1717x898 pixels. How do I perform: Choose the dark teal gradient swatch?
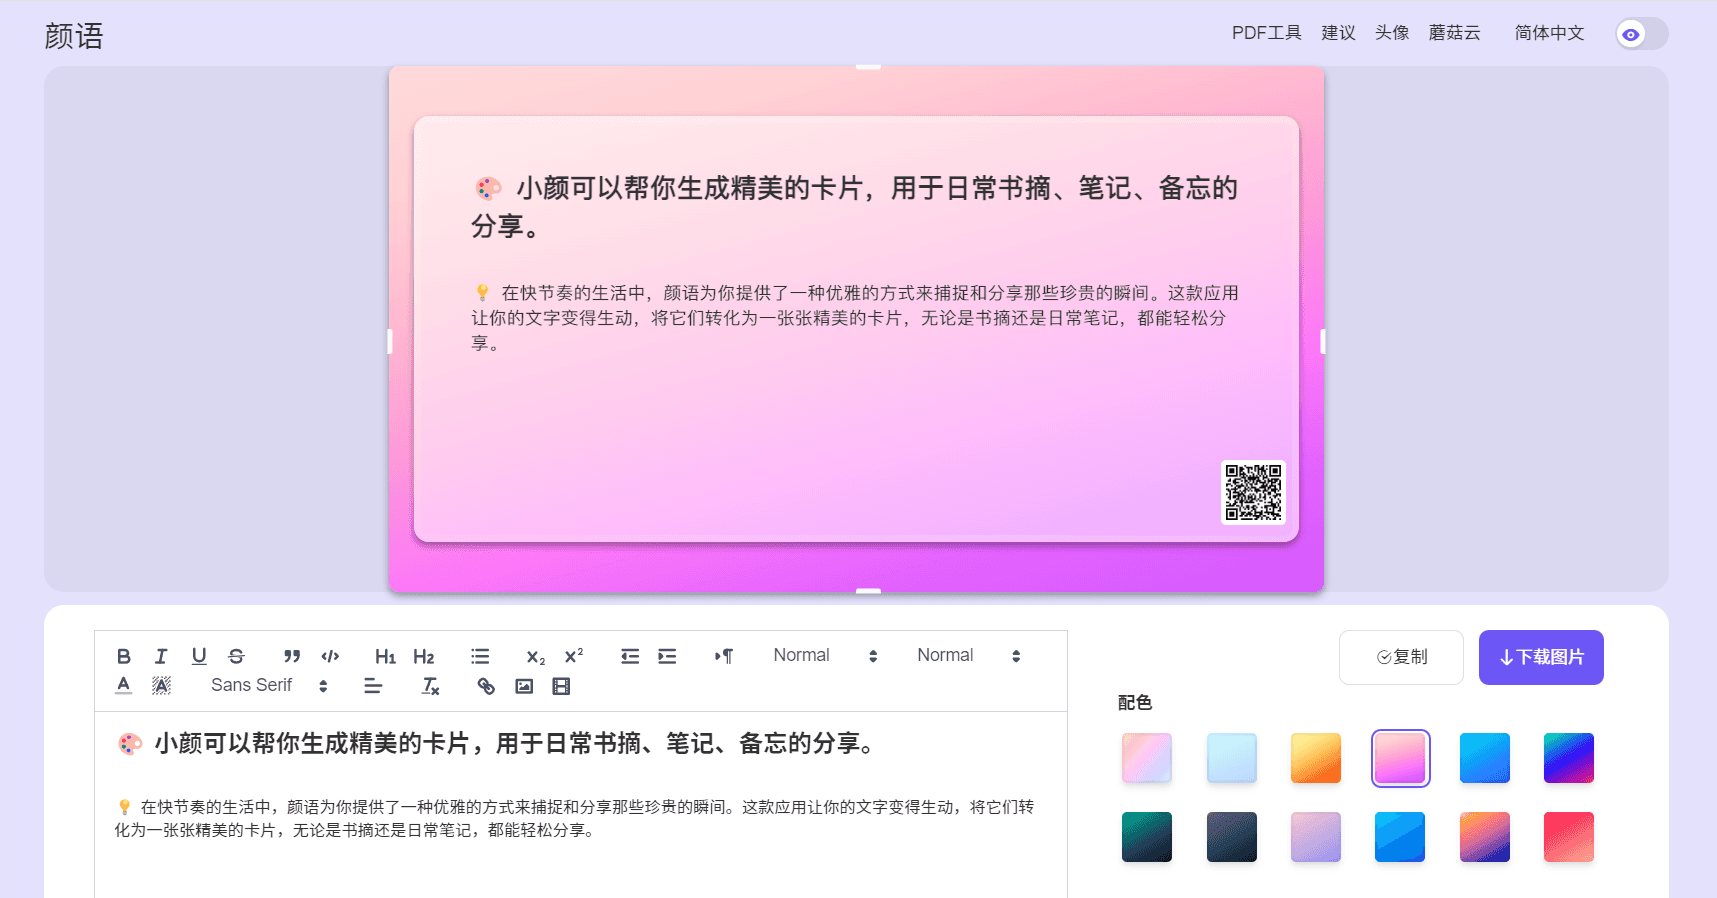[1147, 837]
